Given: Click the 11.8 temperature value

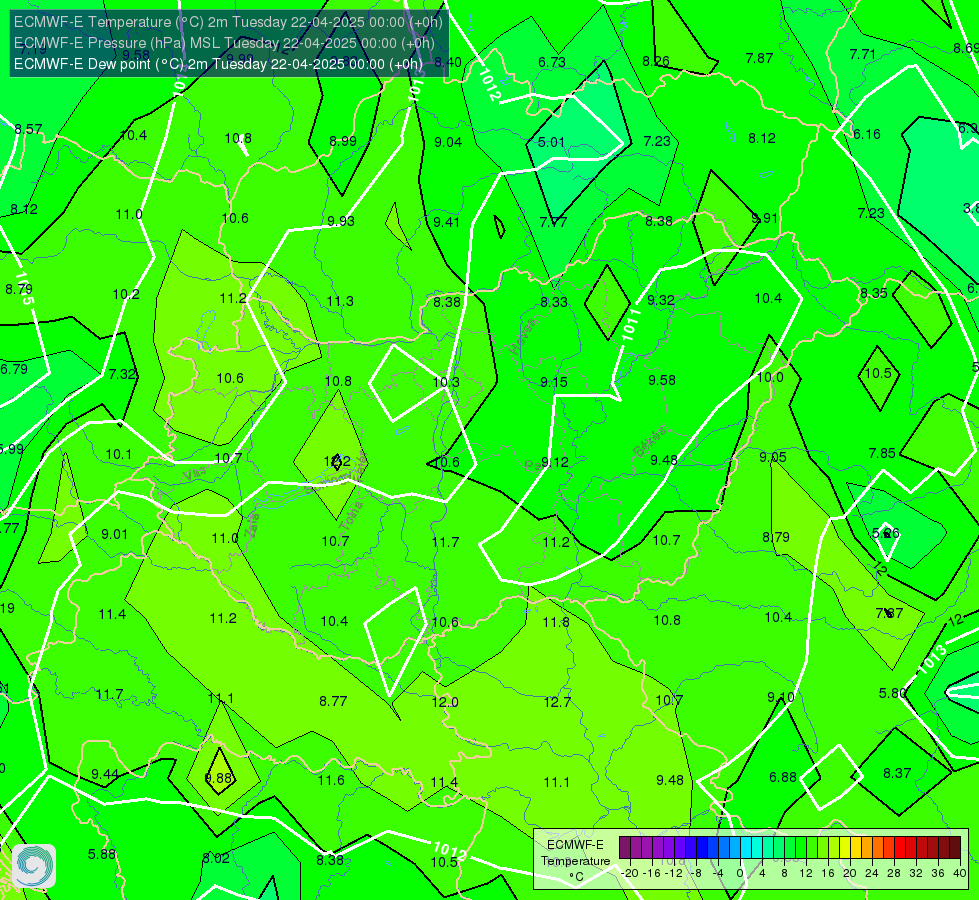Looking at the screenshot, I should 556,622.
